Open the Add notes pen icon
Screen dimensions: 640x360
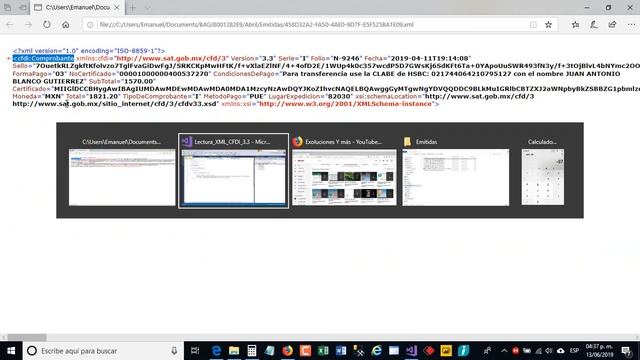pyautogui.click(x=594, y=25)
